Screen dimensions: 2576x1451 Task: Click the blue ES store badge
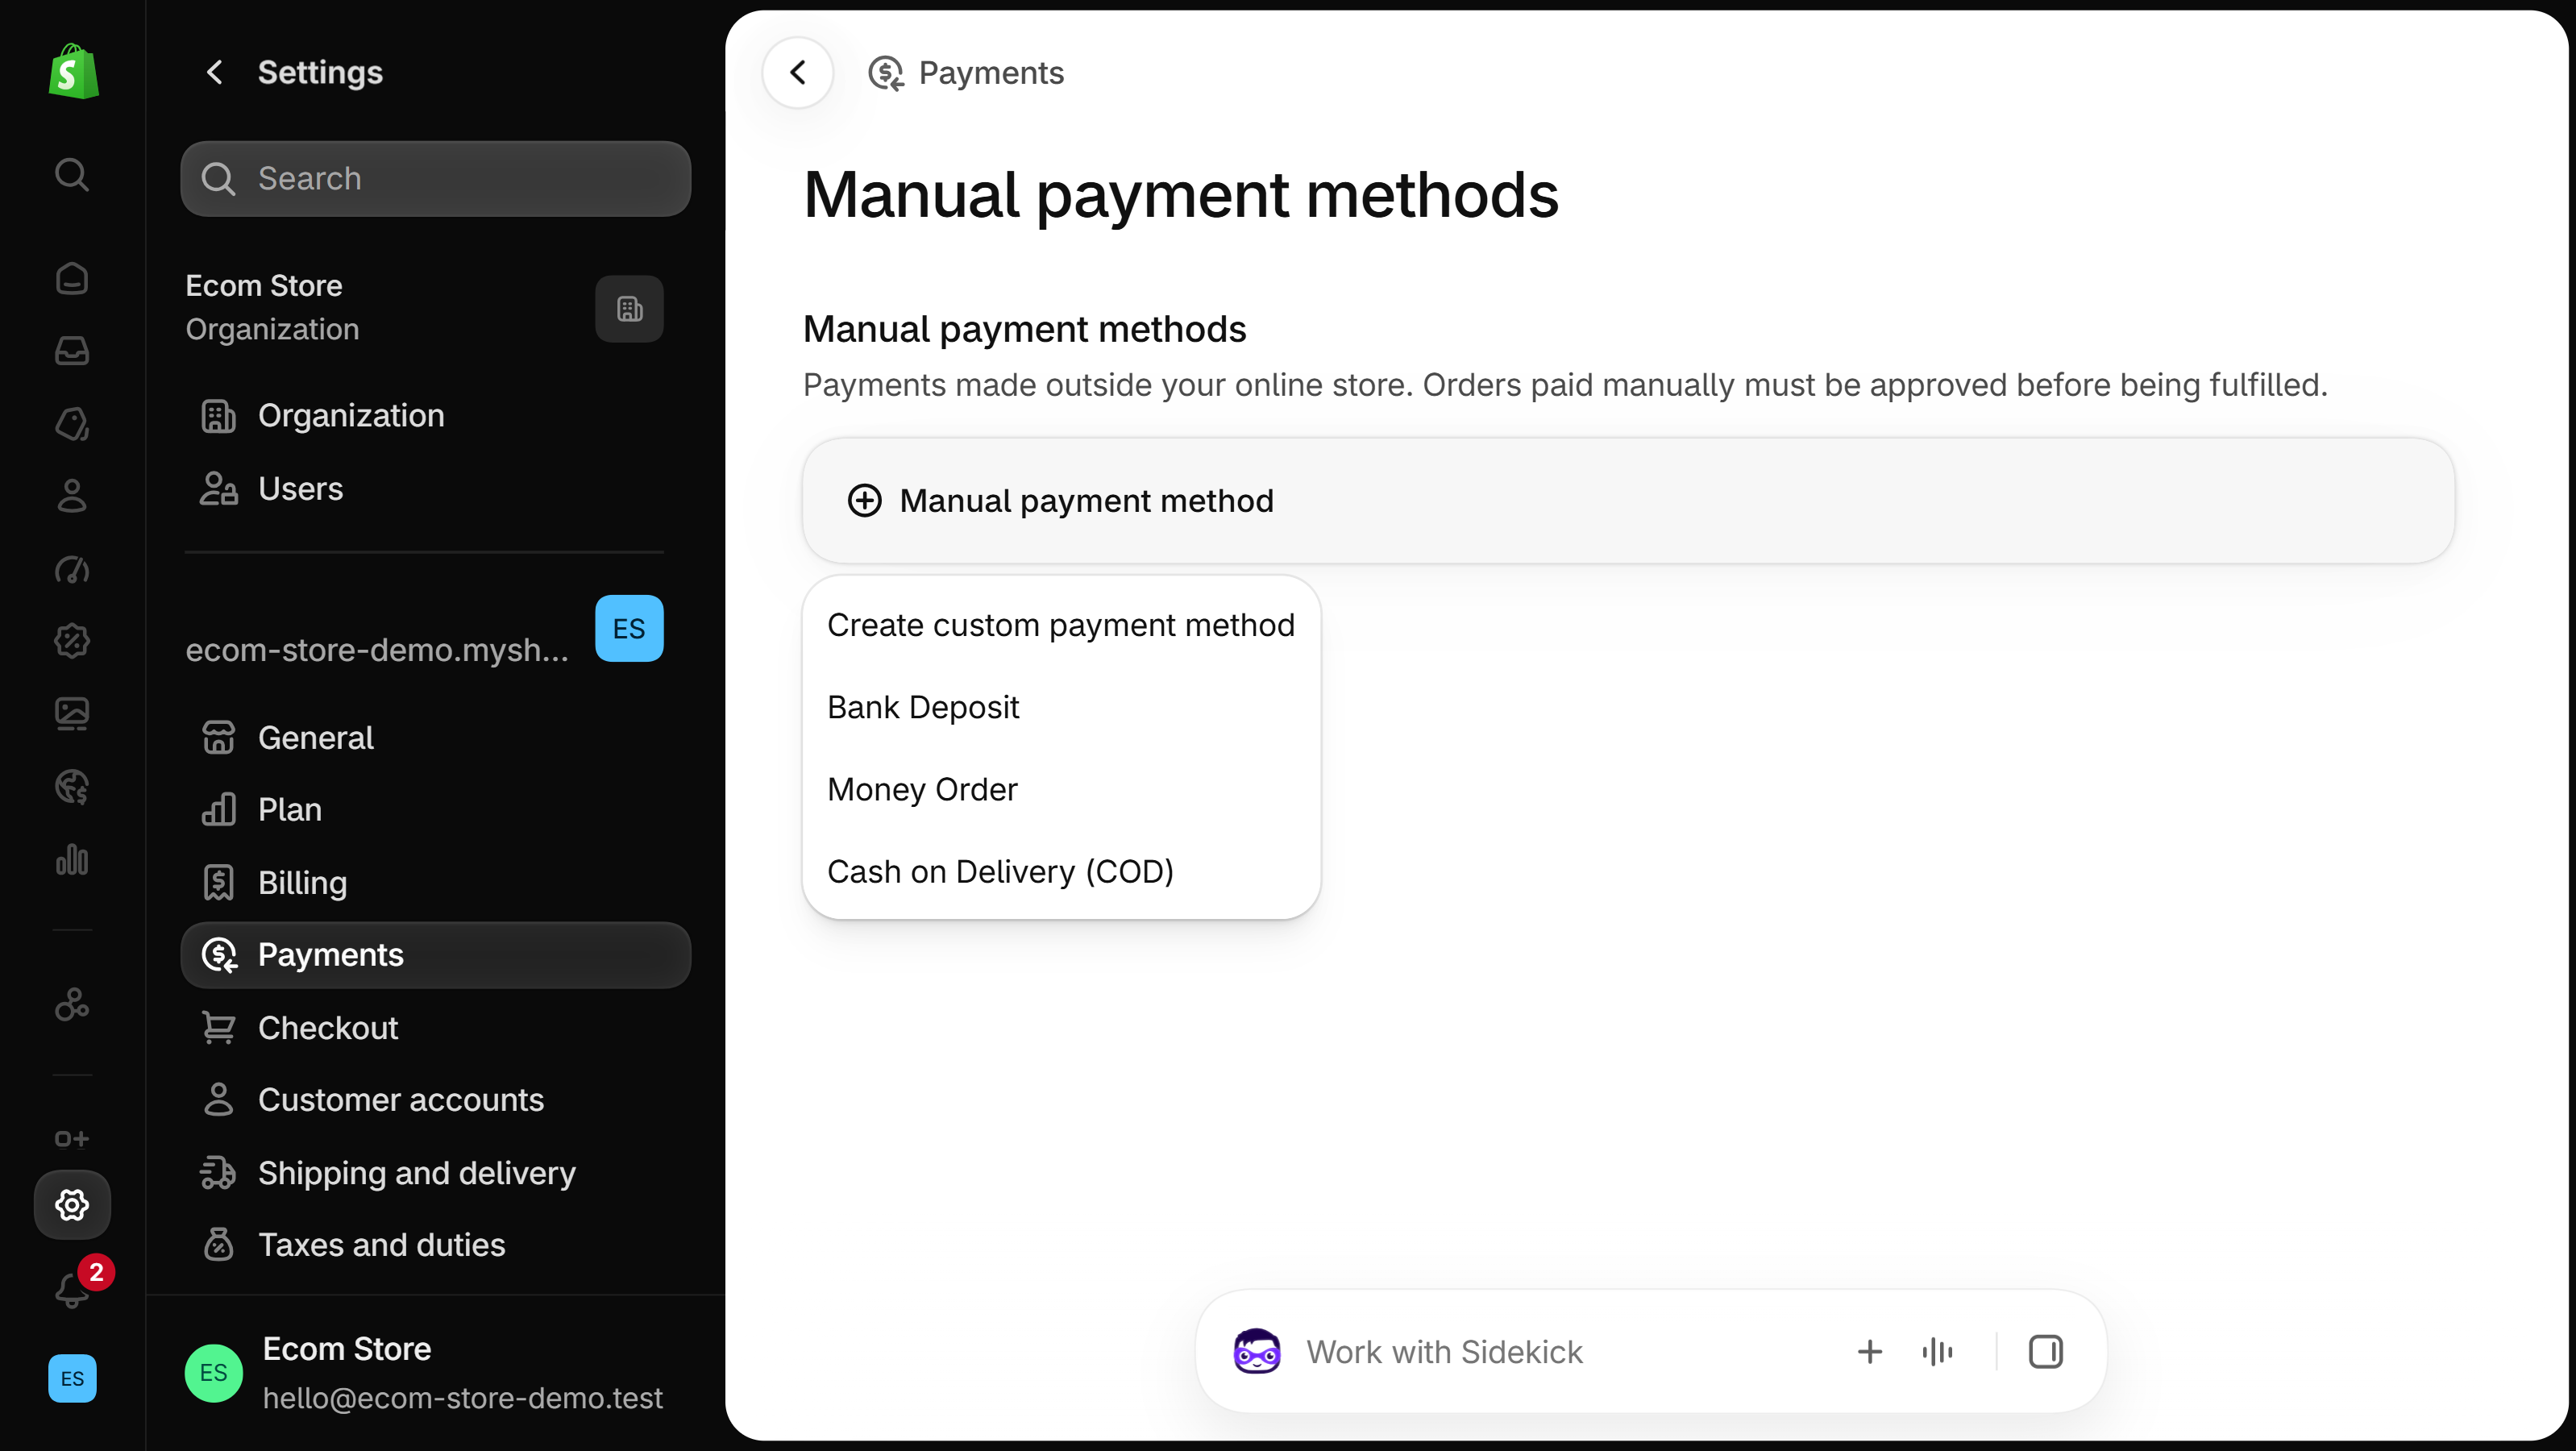coord(629,628)
